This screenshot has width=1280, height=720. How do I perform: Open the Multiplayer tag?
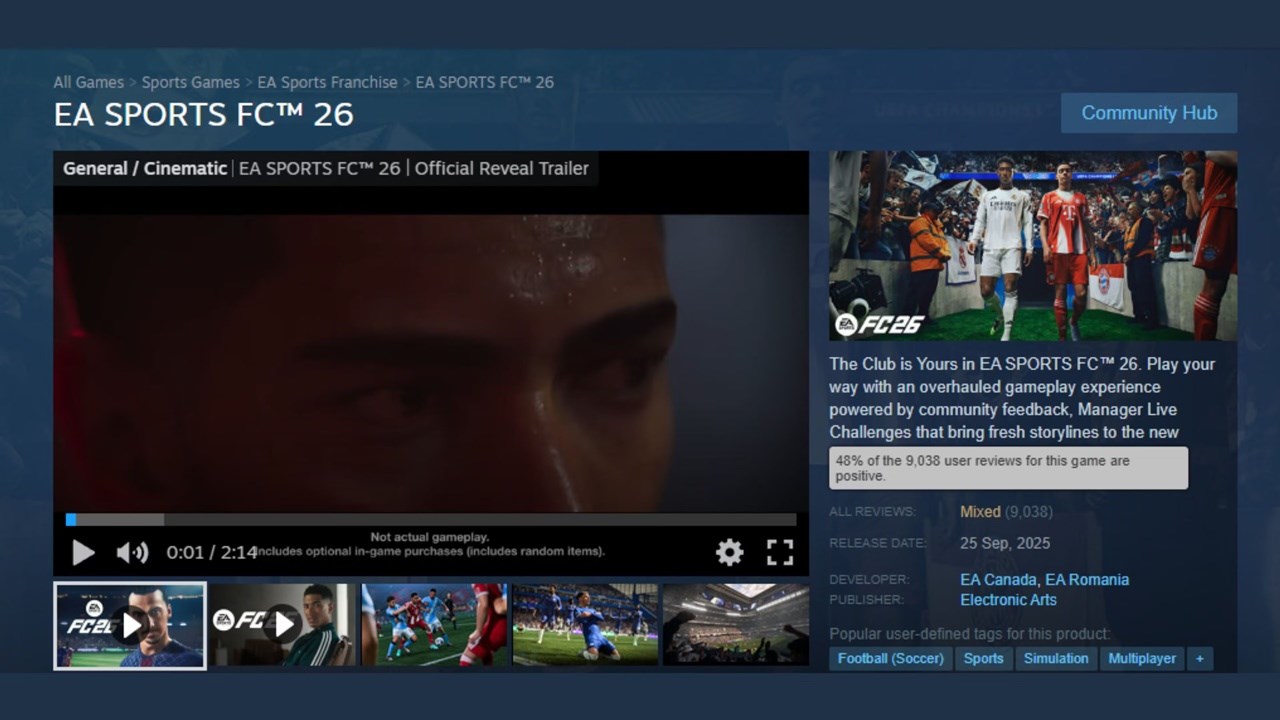(x=1142, y=658)
